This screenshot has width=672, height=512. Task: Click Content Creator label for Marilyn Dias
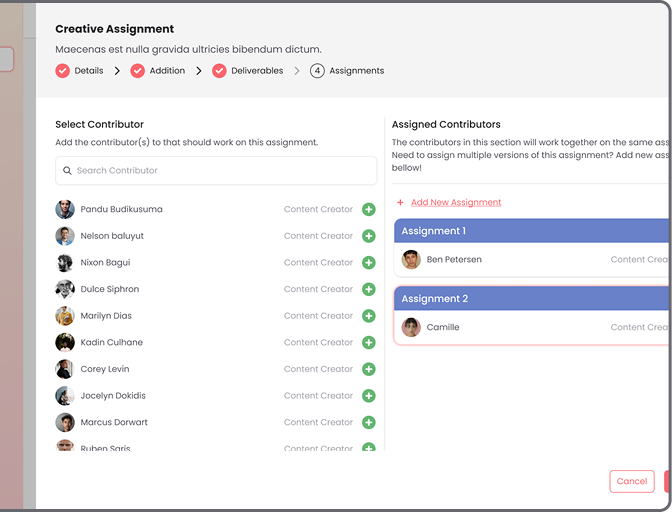pyautogui.click(x=318, y=316)
